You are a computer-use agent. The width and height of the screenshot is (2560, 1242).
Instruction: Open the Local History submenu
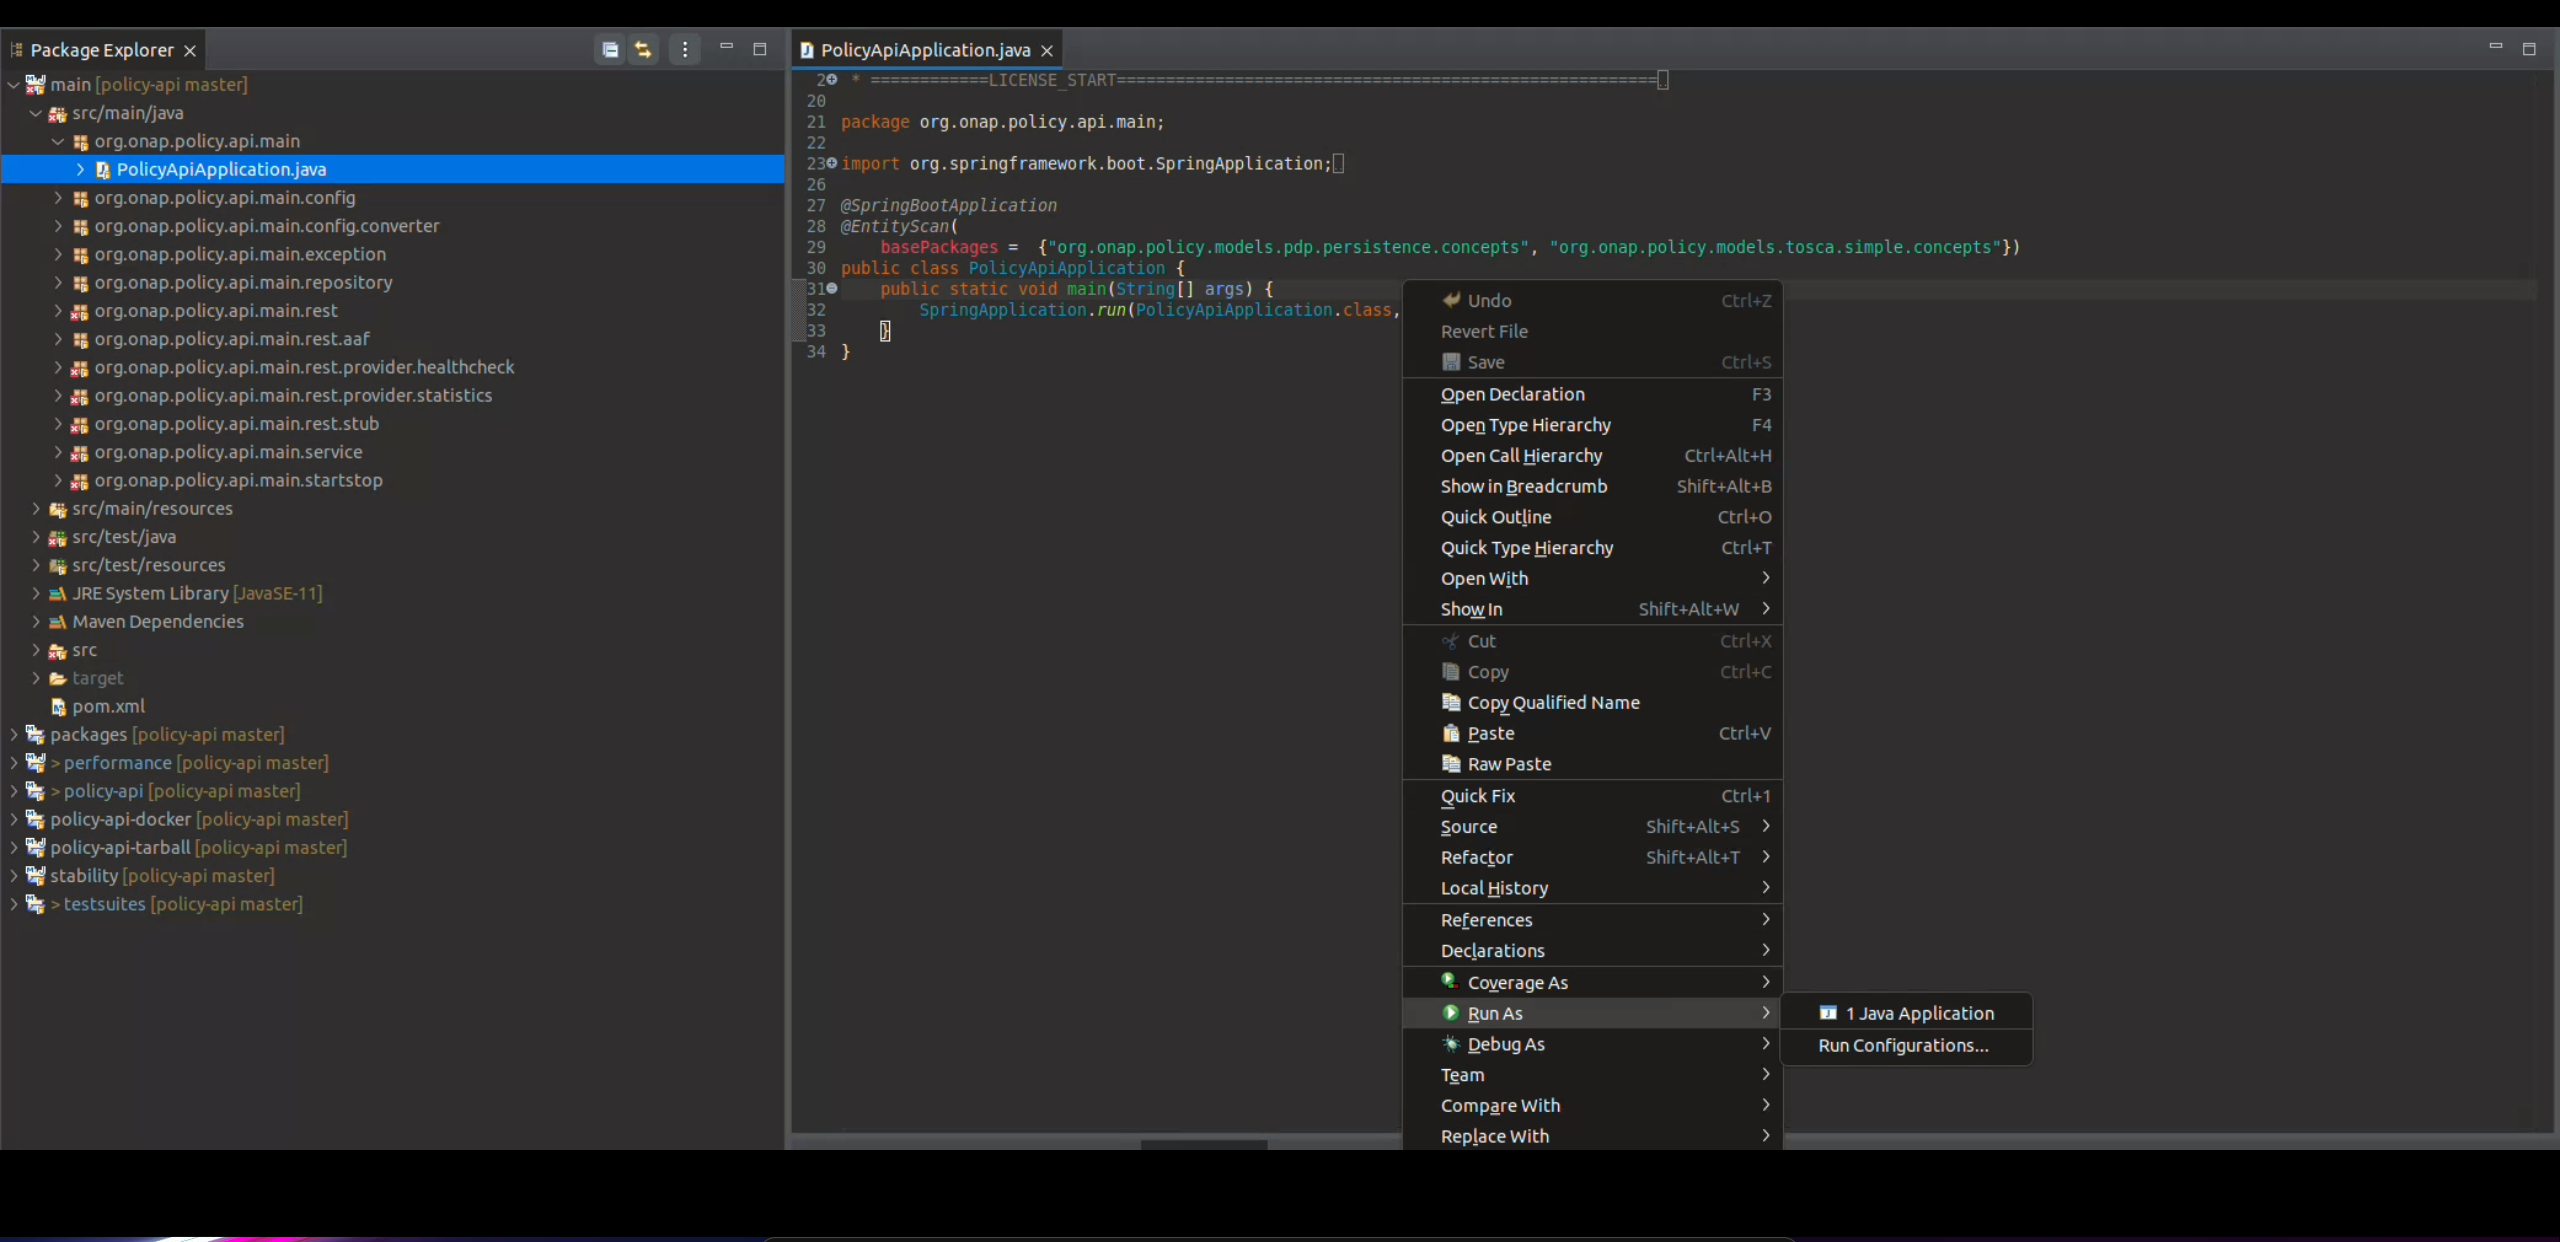1592,888
